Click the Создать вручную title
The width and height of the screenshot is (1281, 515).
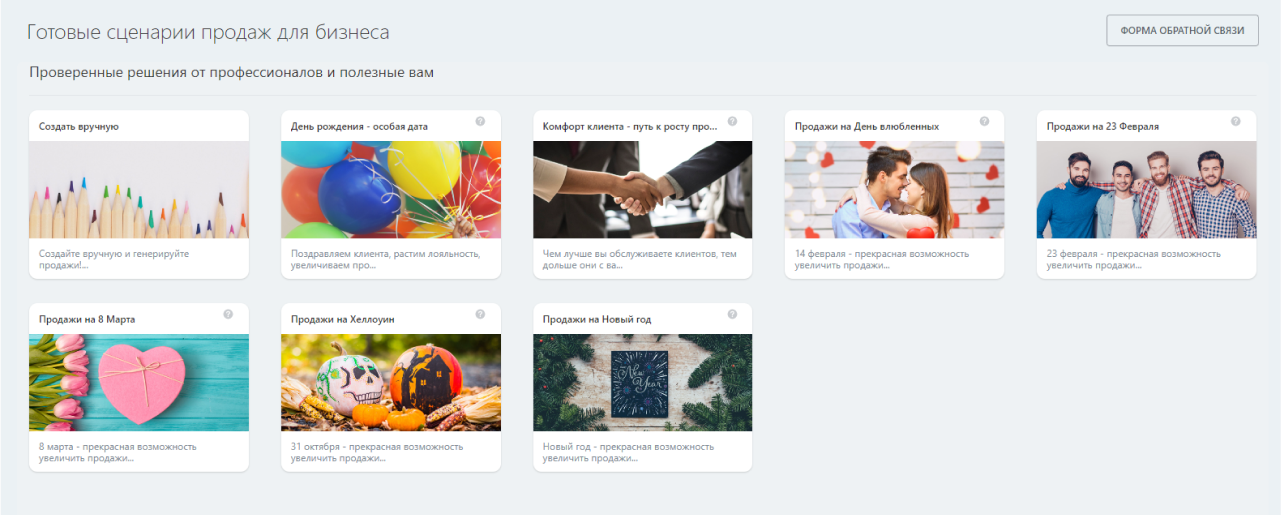[x=79, y=127]
